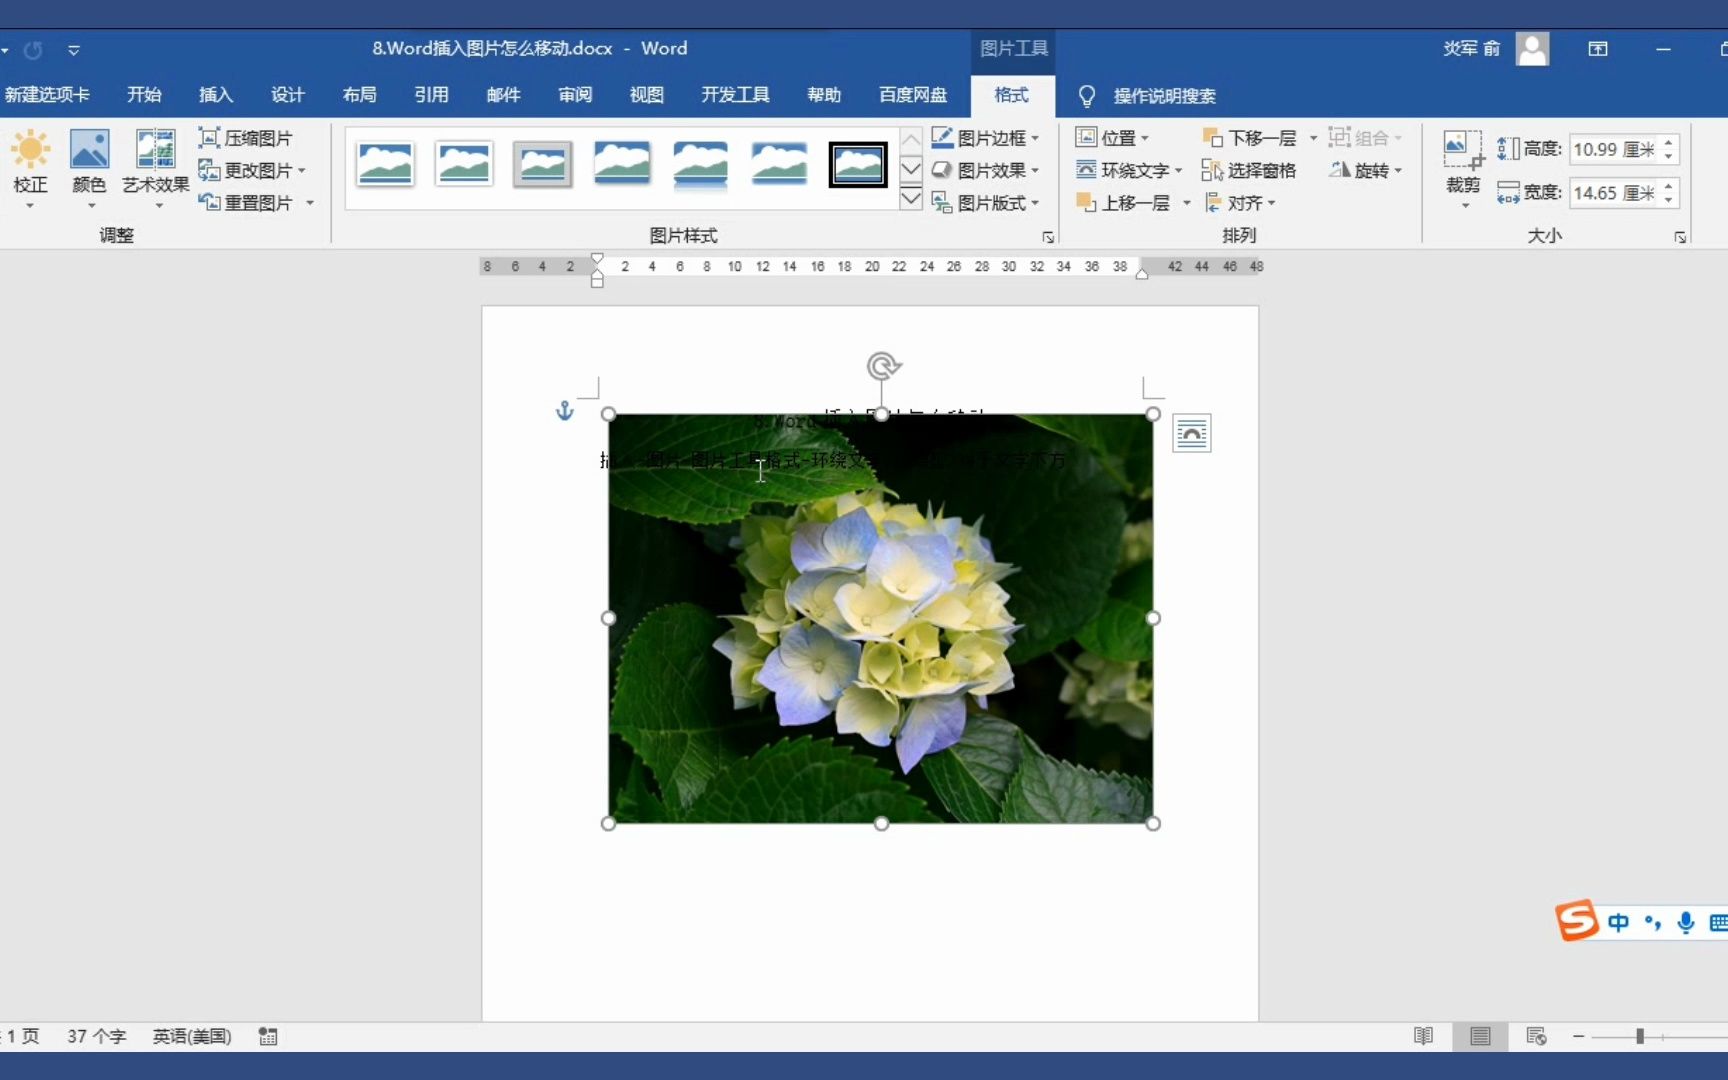The width and height of the screenshot is (1728, 1080).
Task: Open the Align (对齐) menu
Action: click(x=1240, y=202)
